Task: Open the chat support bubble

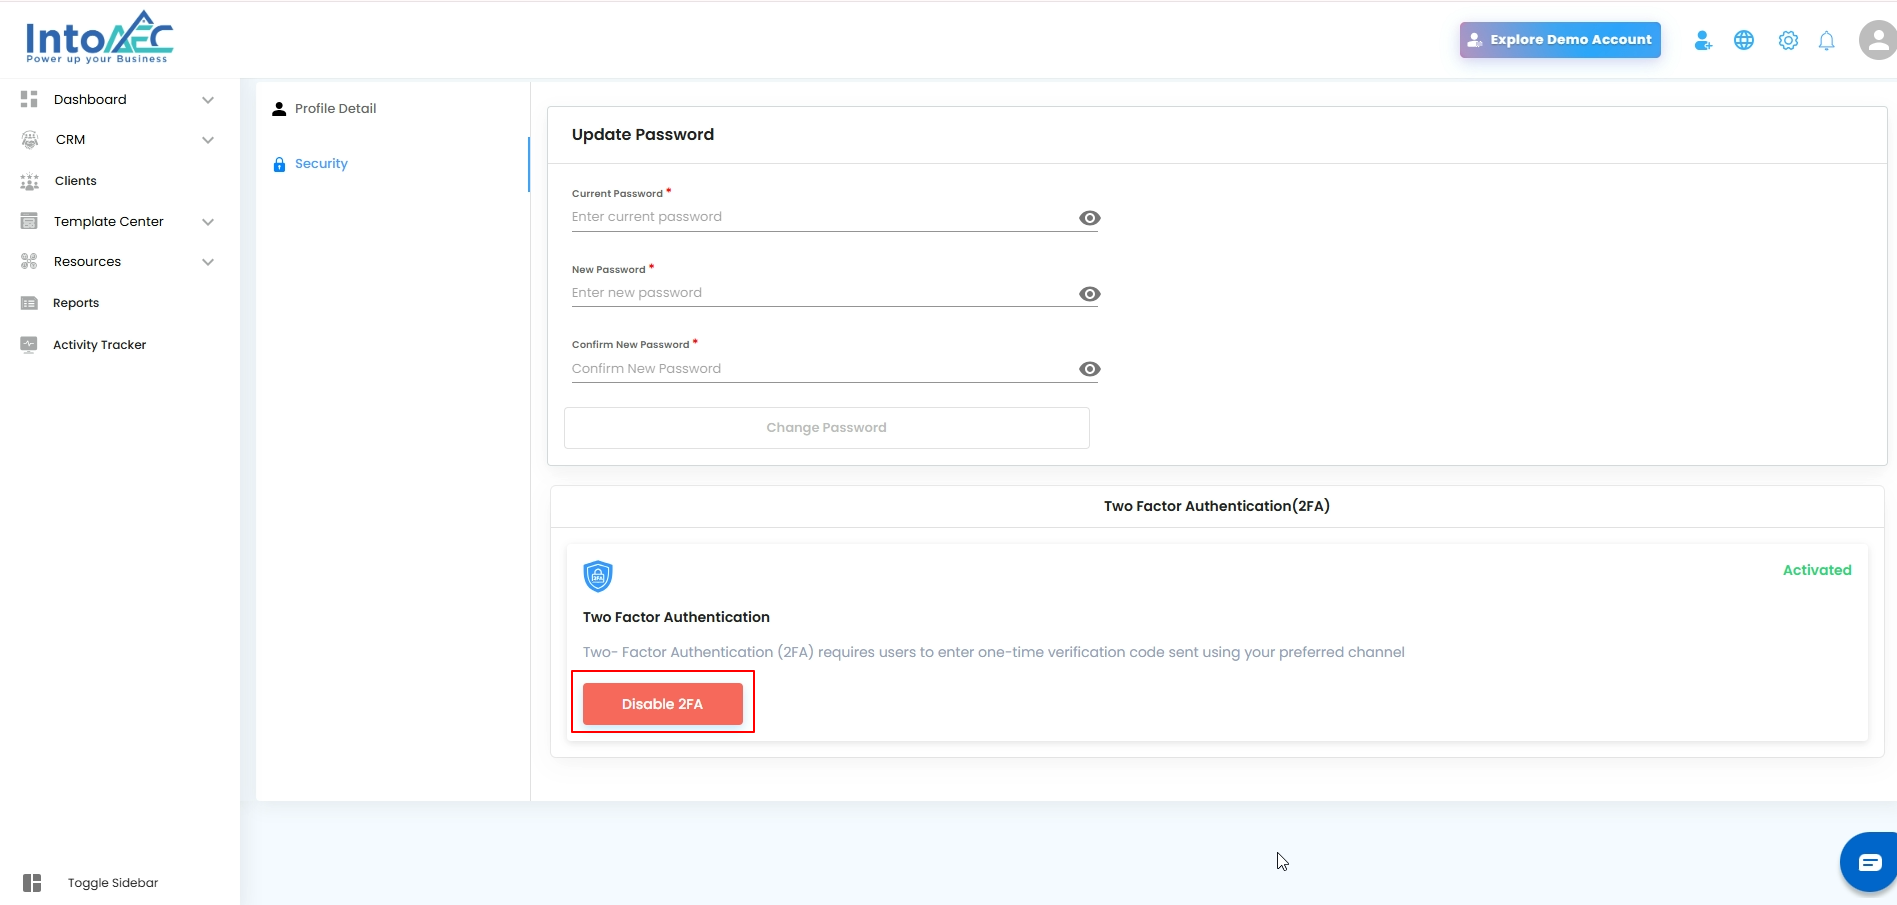Action: [x=1869, y=862]
